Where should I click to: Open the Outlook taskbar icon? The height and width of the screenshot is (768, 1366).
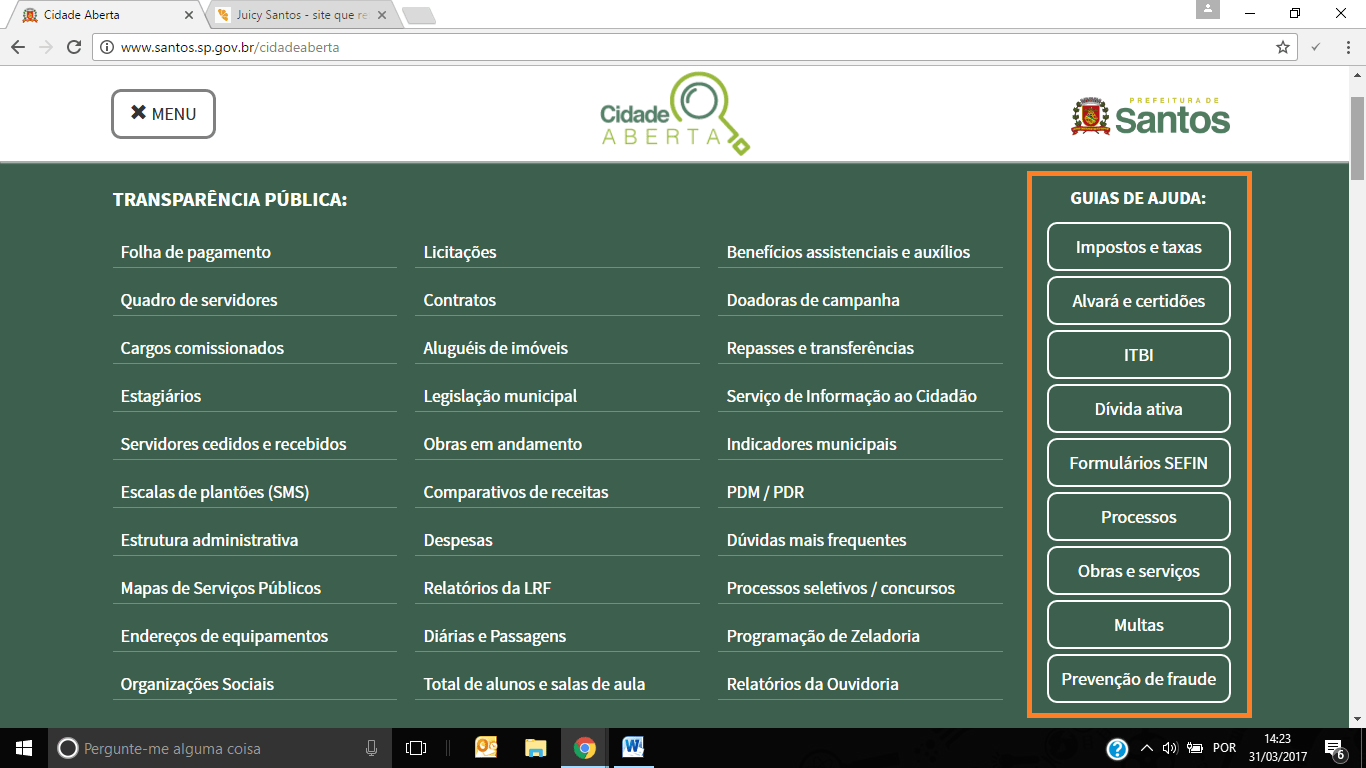pos(487,748)
